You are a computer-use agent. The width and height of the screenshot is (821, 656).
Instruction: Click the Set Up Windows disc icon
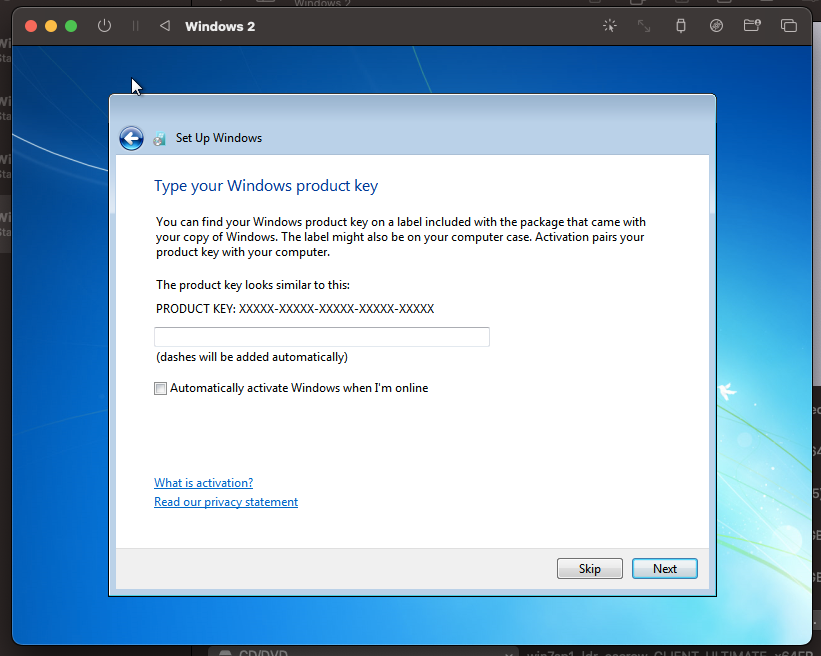pyautogui.click(x=159, y=139)
